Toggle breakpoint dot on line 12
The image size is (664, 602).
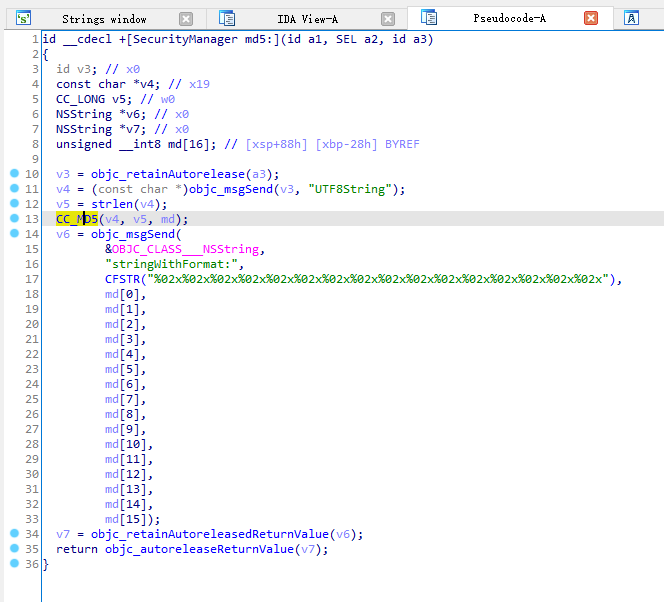(14, 203)
